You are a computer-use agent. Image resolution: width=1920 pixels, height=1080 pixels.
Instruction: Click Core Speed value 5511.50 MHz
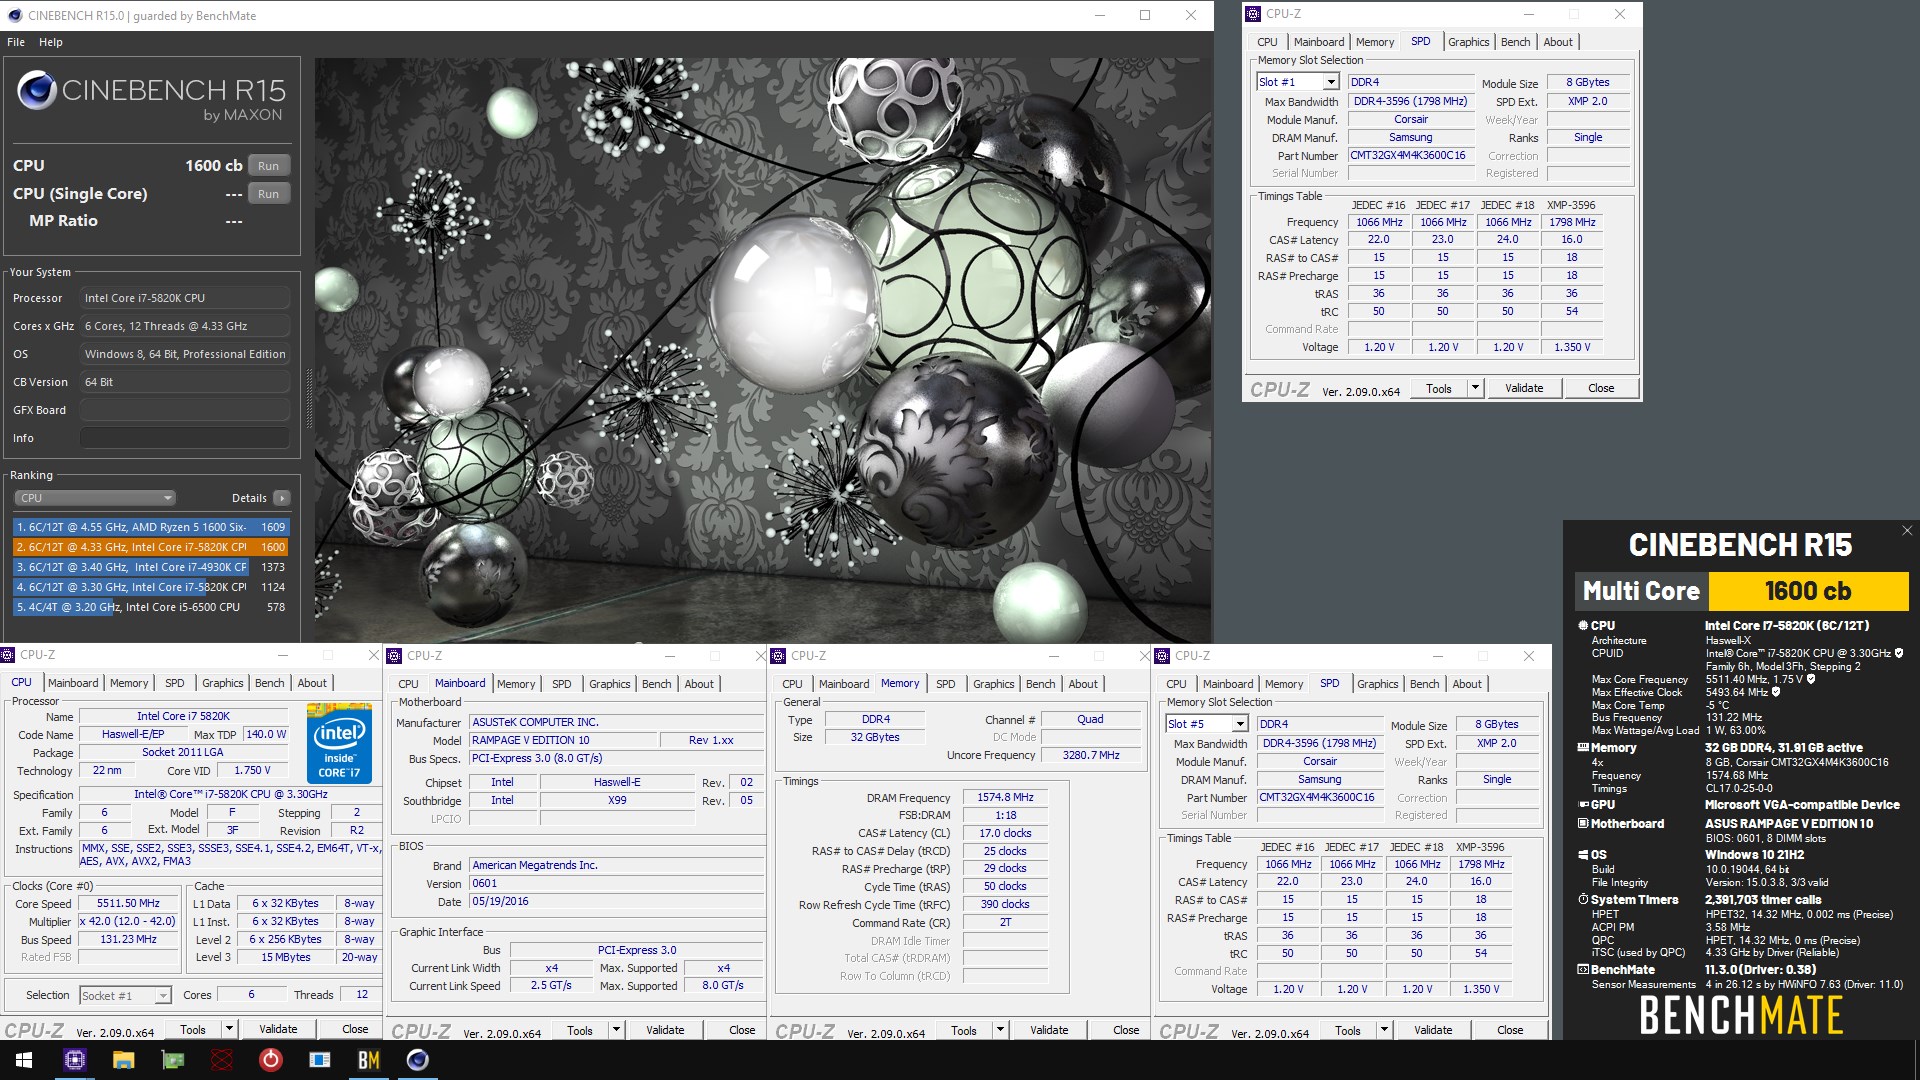click(x=128, y=903)
